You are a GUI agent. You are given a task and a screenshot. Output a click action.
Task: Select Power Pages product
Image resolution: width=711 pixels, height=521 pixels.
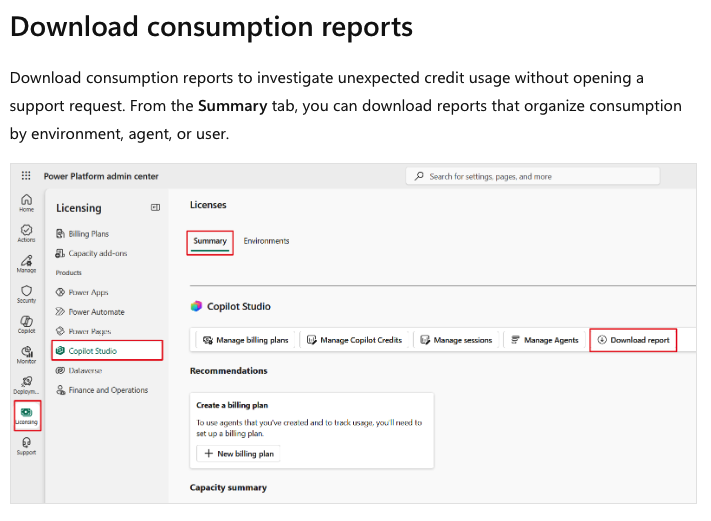coord(83,331)
